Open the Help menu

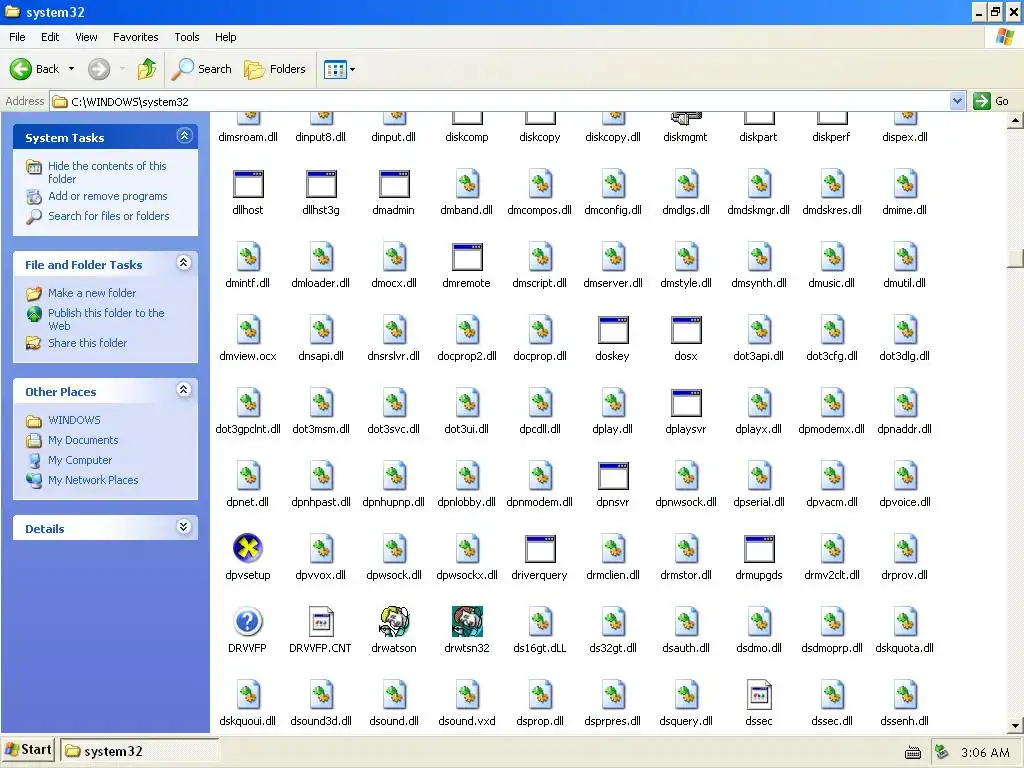[x=226, y=37]
